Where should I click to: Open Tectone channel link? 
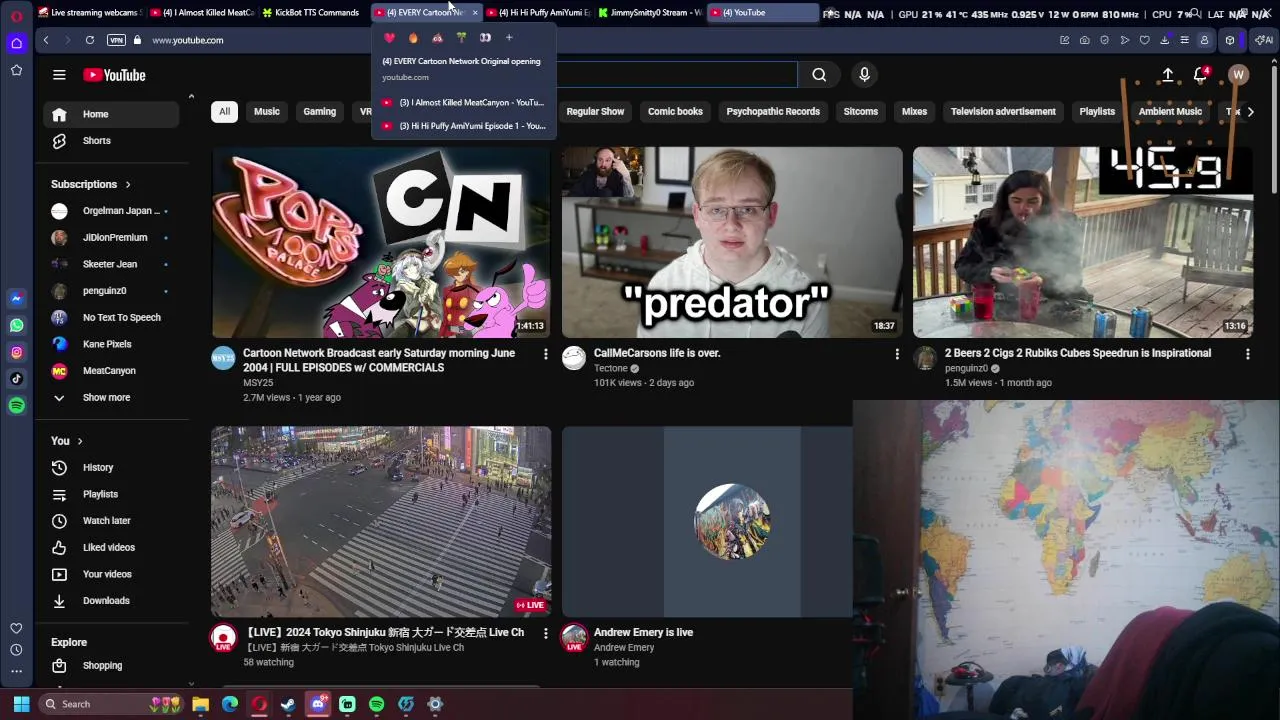tap(611, 368)
